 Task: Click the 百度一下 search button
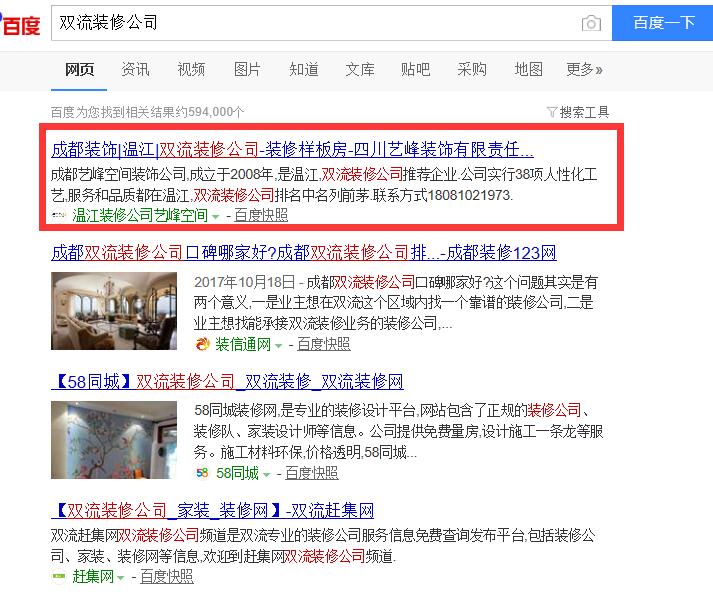[663, 23]
